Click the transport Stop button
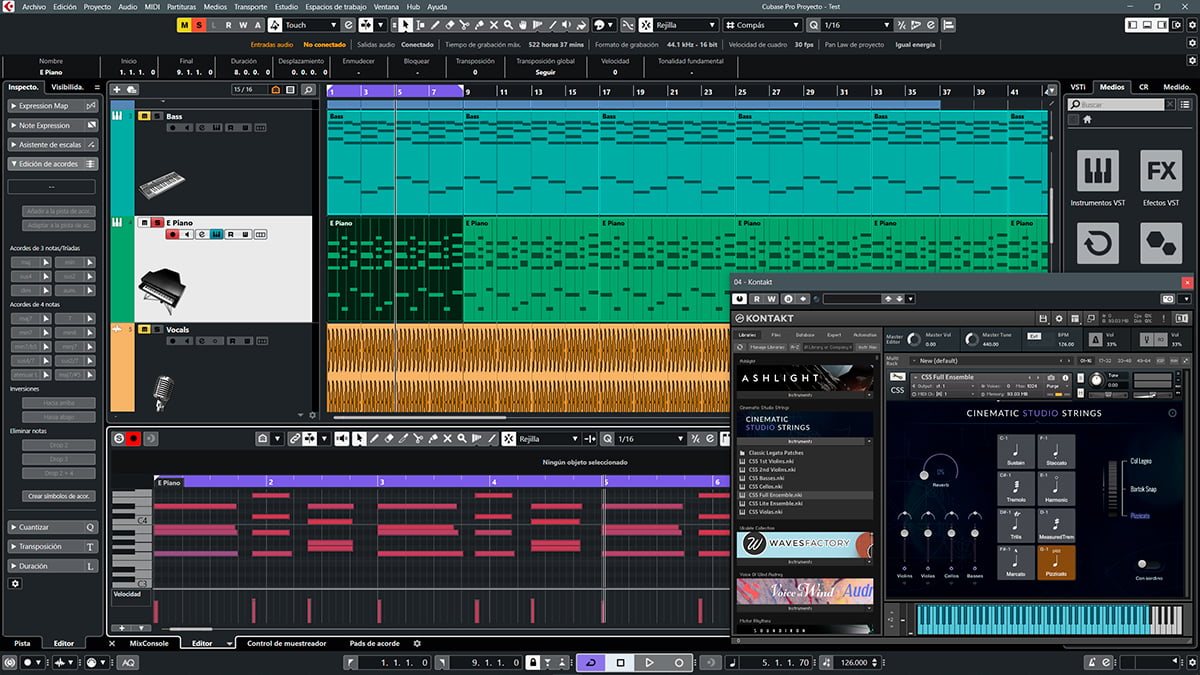 coord(620,662)
